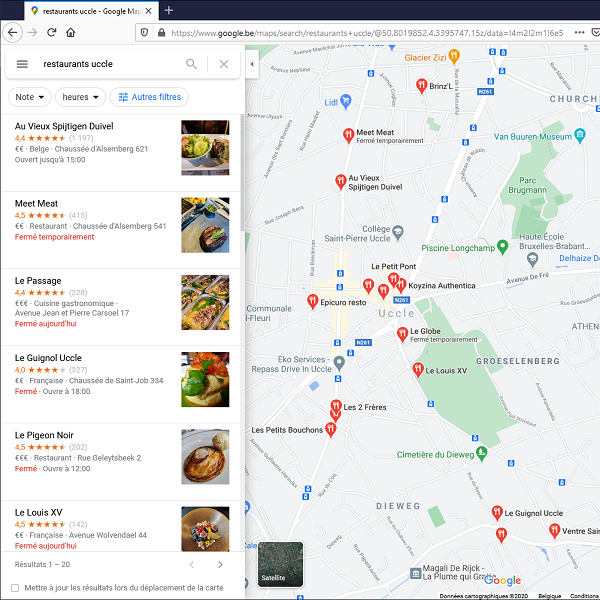Click the padlock site info icon
Image resolution: width=600 pixels, height=600 pixels.
(x=161, y=33)
